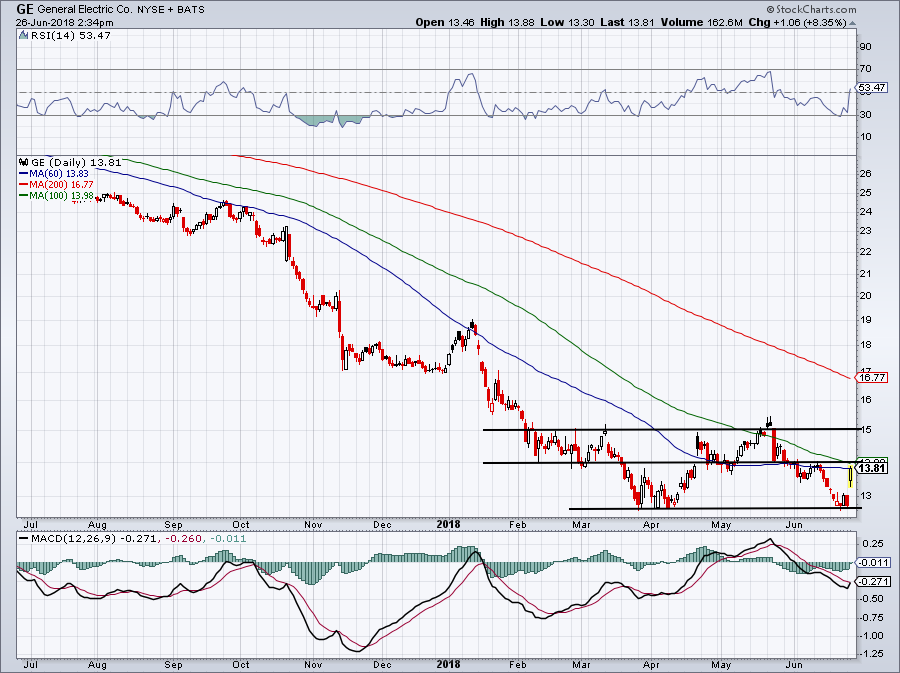
Task: Click the 0.25 label on MACD axis
Action: point(872,543)
